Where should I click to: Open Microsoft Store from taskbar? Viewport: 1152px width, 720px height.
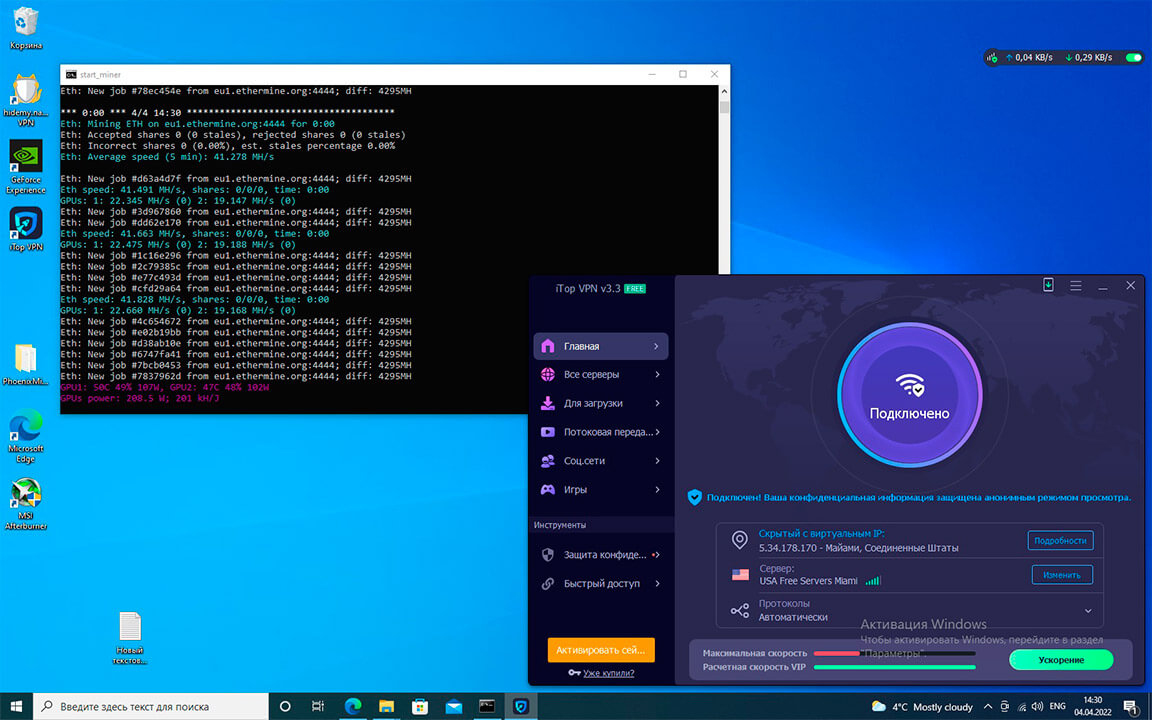tap(420, 707)
